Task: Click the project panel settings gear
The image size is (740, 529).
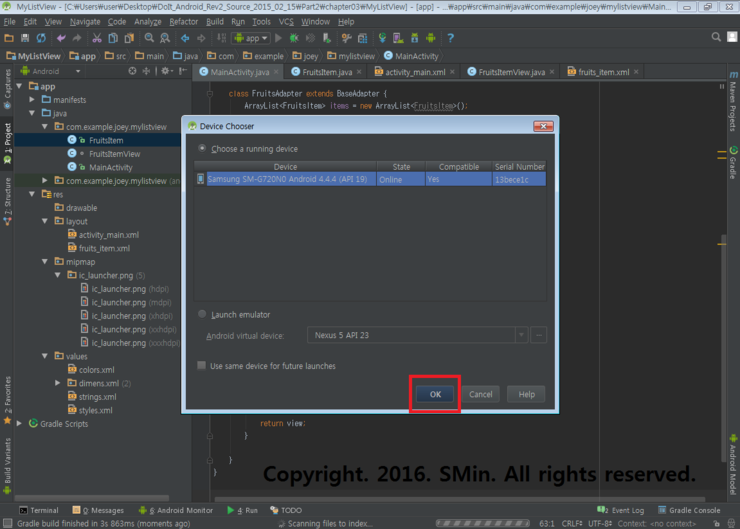Action: [x=165, y=71]
